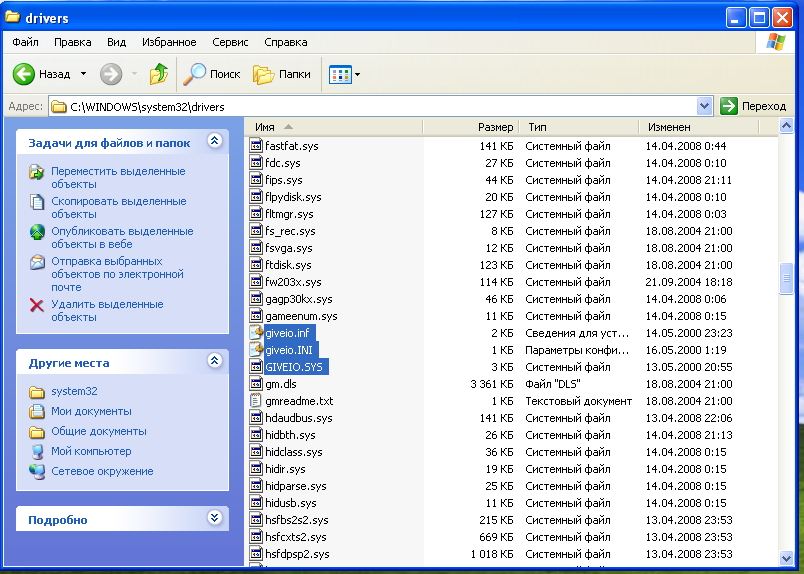804x574 pixels.
Task: Sort by the Размер column header
Action: click(x=494, y=127)
